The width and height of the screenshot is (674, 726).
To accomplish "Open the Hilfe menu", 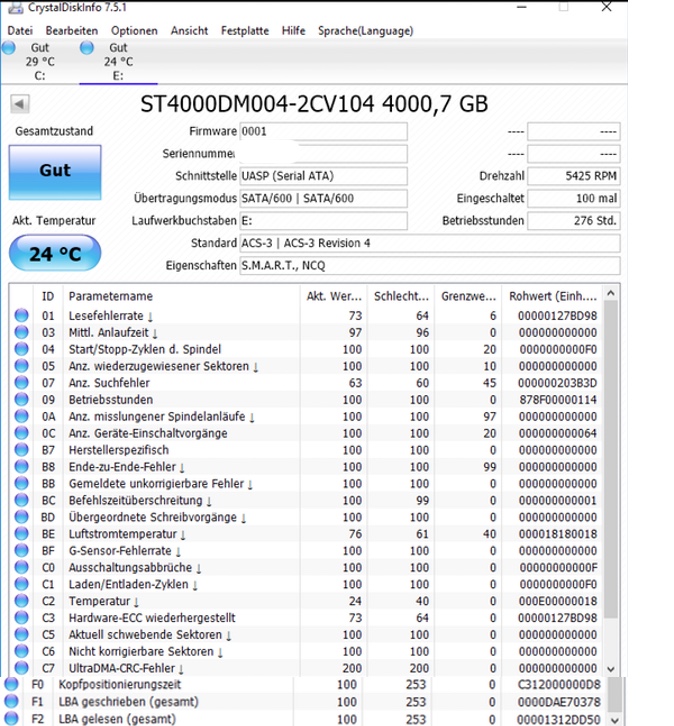I will click(x=293, y=31).
